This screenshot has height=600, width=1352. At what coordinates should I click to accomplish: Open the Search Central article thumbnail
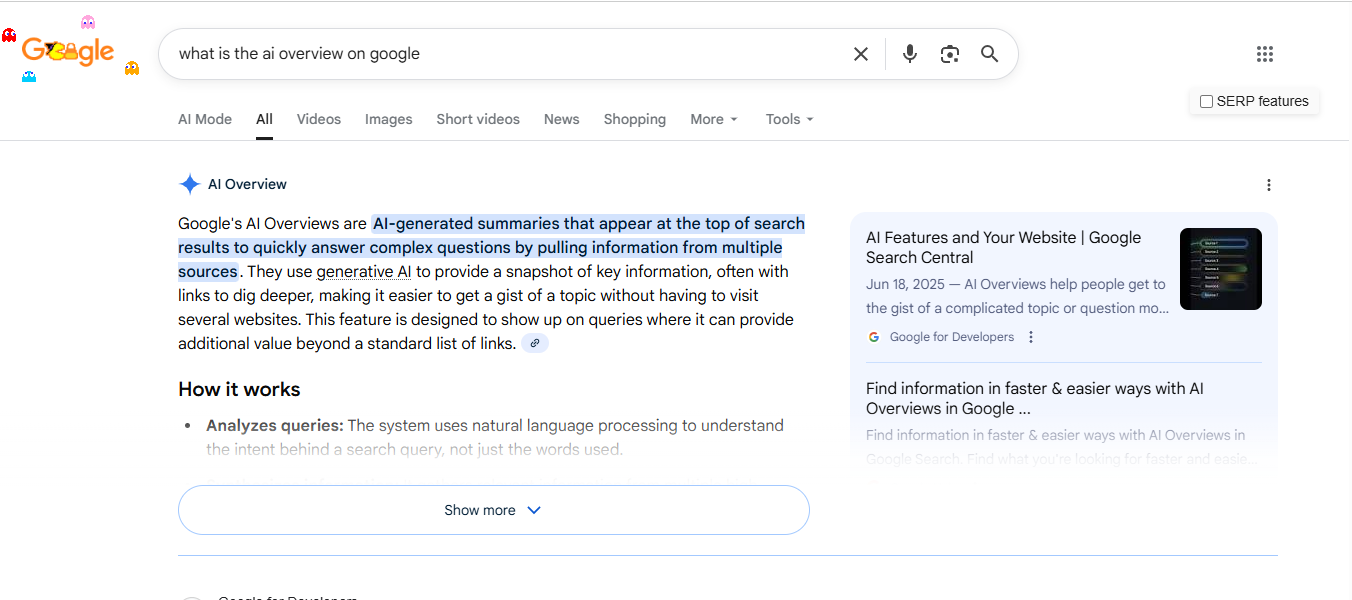click(x=1220, y=269)
